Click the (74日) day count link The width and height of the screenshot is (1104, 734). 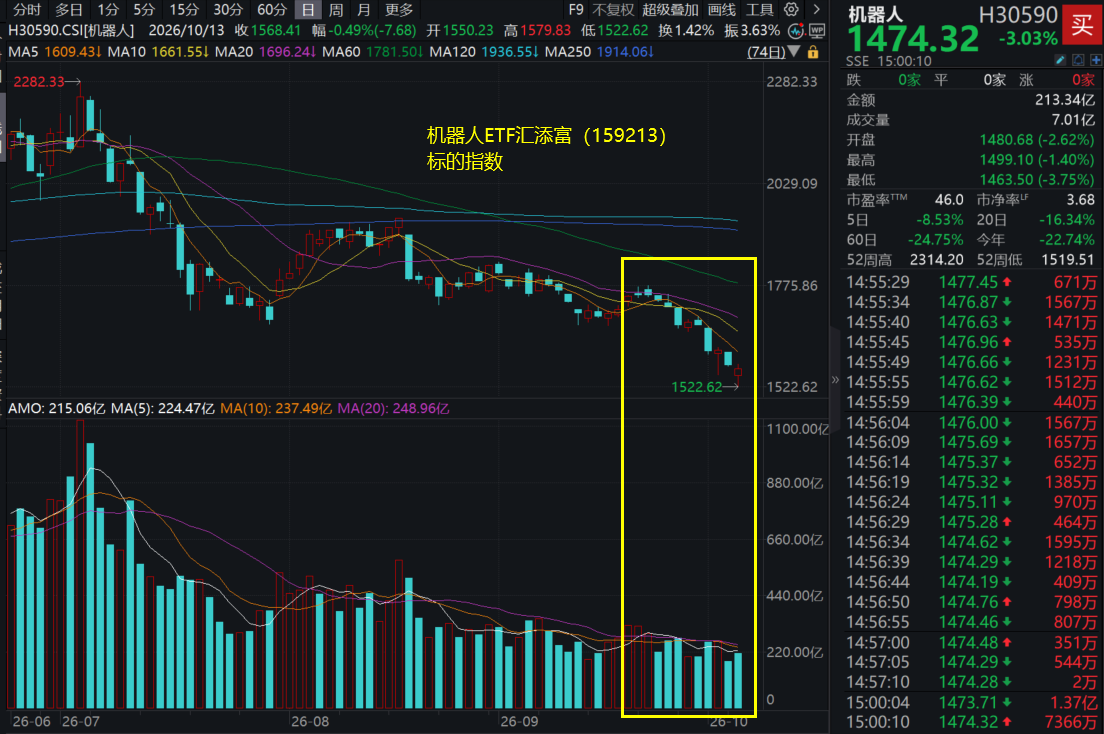[x=765, y=52]
